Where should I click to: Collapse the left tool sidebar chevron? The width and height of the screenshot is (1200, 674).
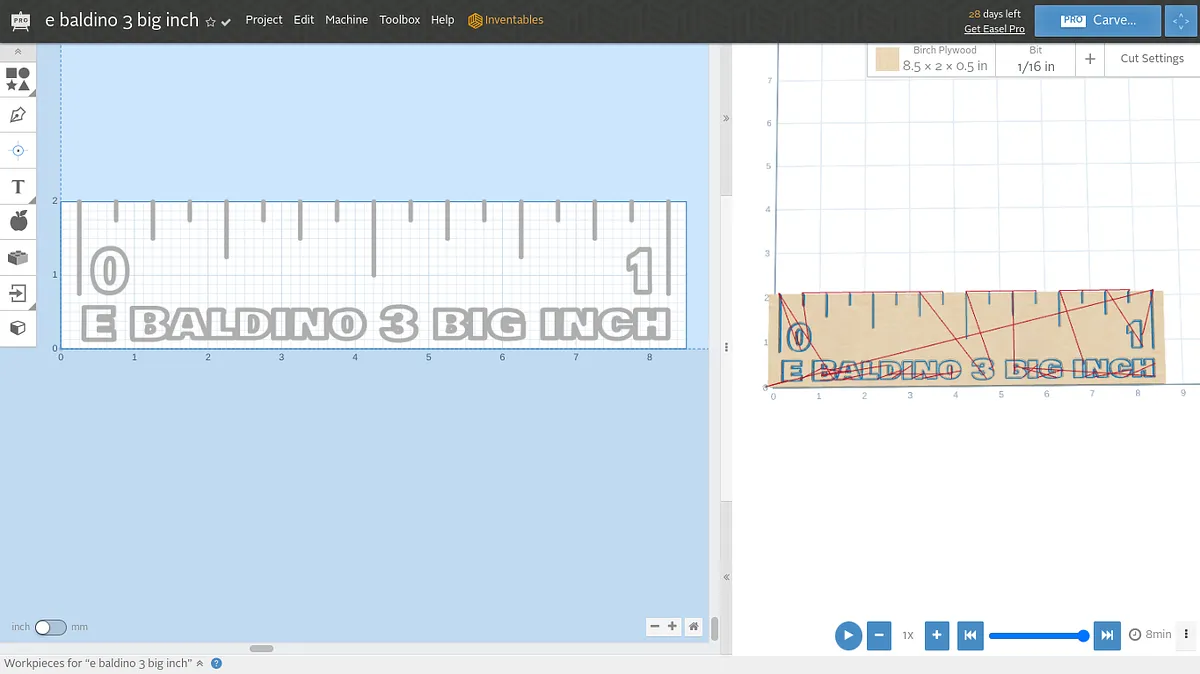click(18, 51)
